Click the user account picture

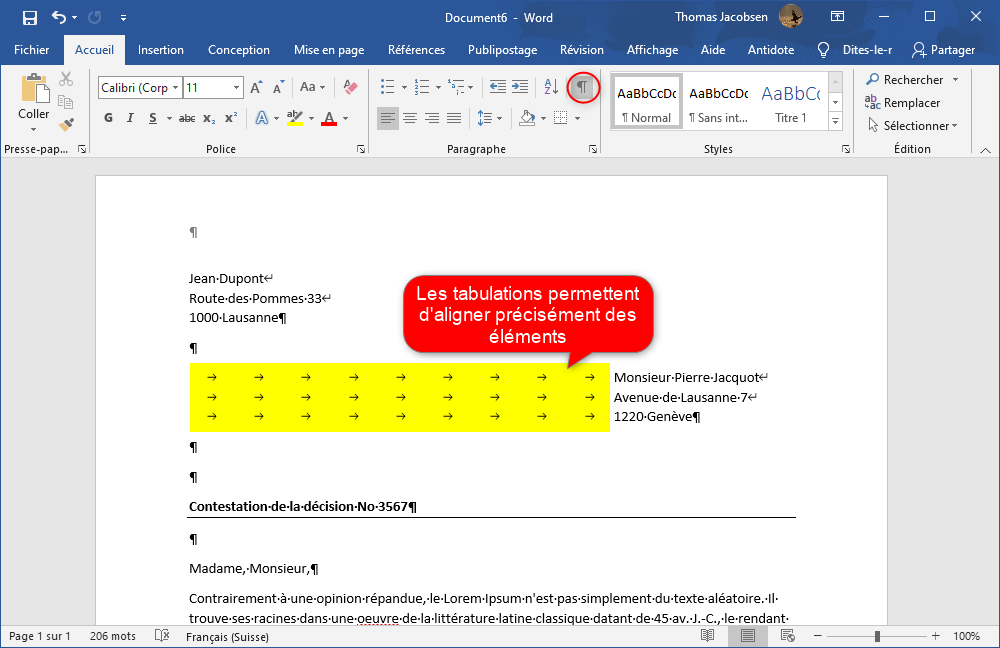791,17
